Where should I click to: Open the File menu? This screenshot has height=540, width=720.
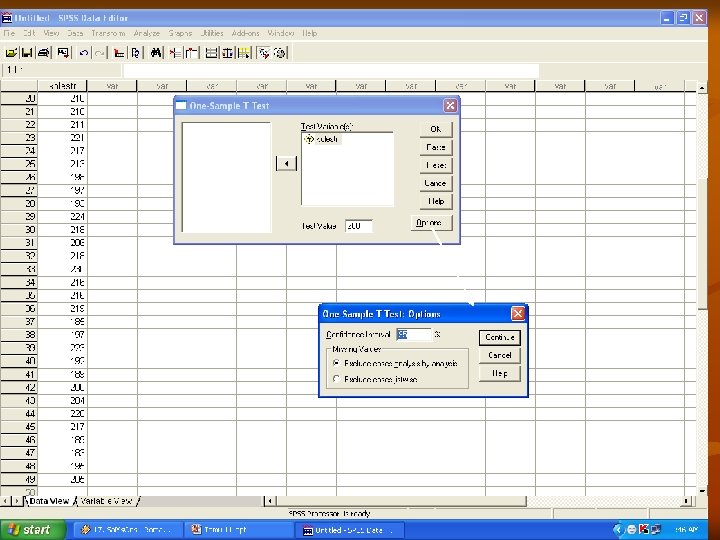[x=9, y=33]
